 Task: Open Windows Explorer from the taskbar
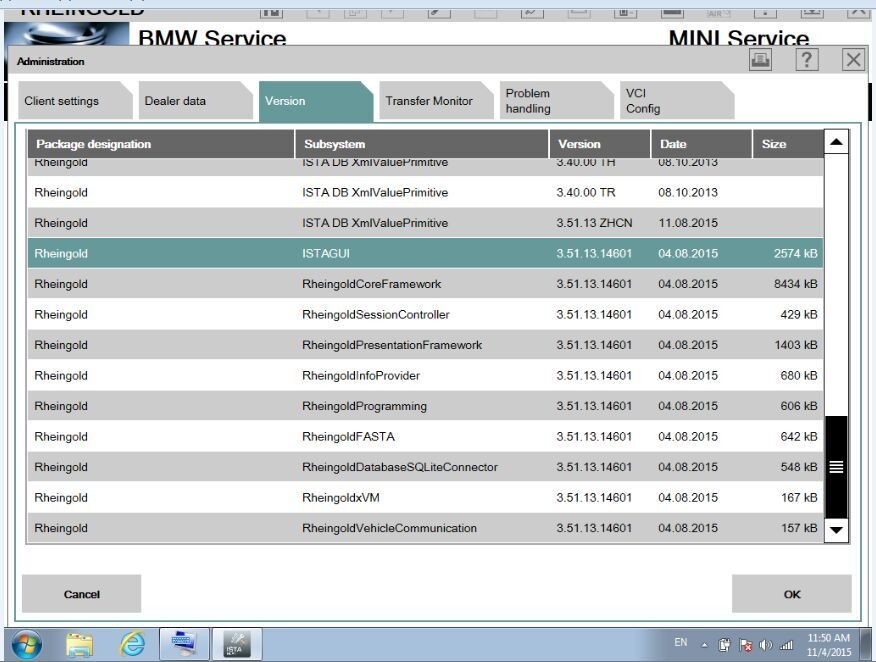80,644
